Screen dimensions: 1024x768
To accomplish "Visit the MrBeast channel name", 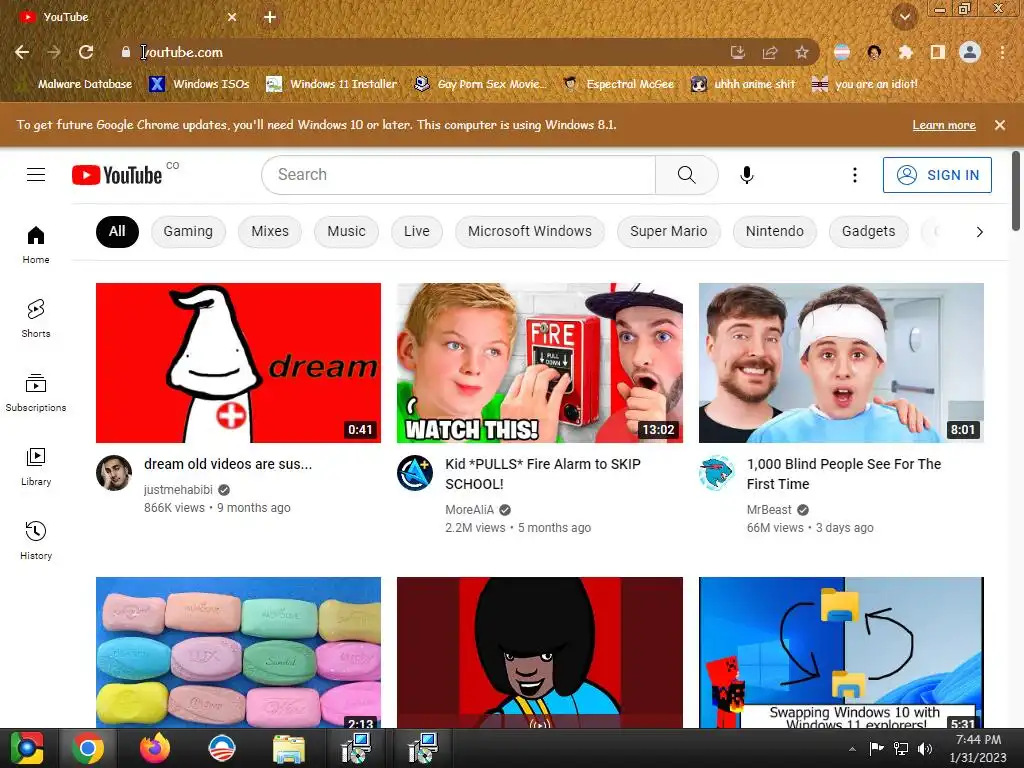I will [769, 509].
